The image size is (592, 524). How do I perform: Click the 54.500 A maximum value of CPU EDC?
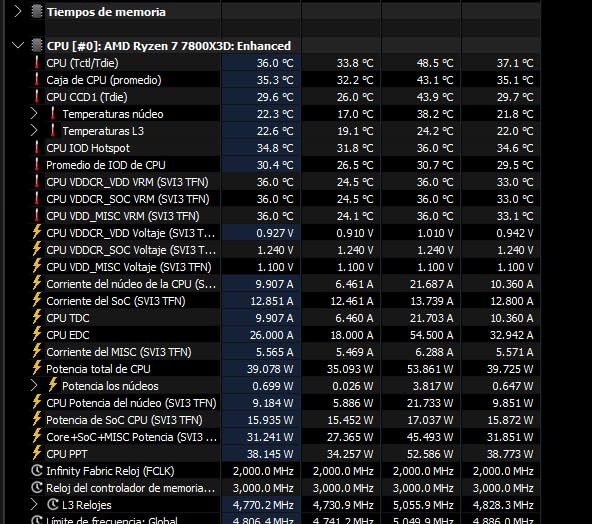coord(432,335)
